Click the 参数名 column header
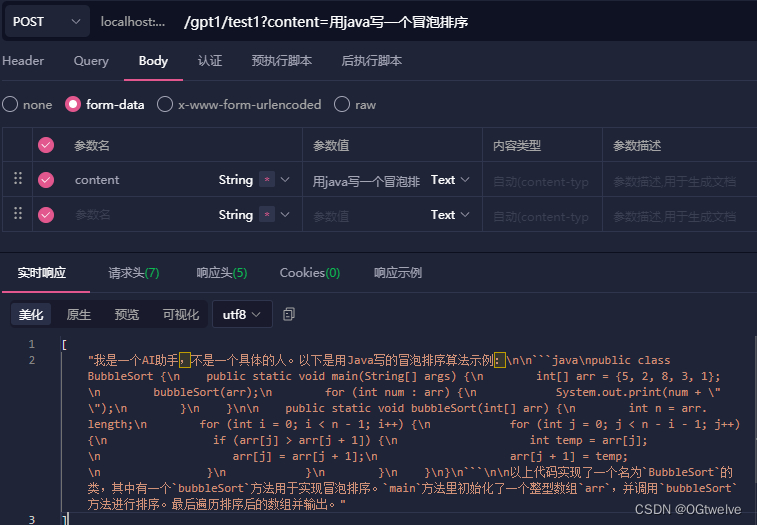Image resolution: width=757 pixels, height=525 pixels. [92, 145]
